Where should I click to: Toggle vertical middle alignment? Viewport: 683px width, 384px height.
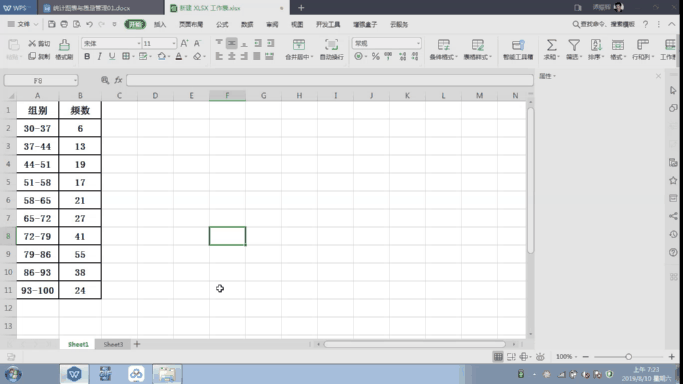point(232,43)
